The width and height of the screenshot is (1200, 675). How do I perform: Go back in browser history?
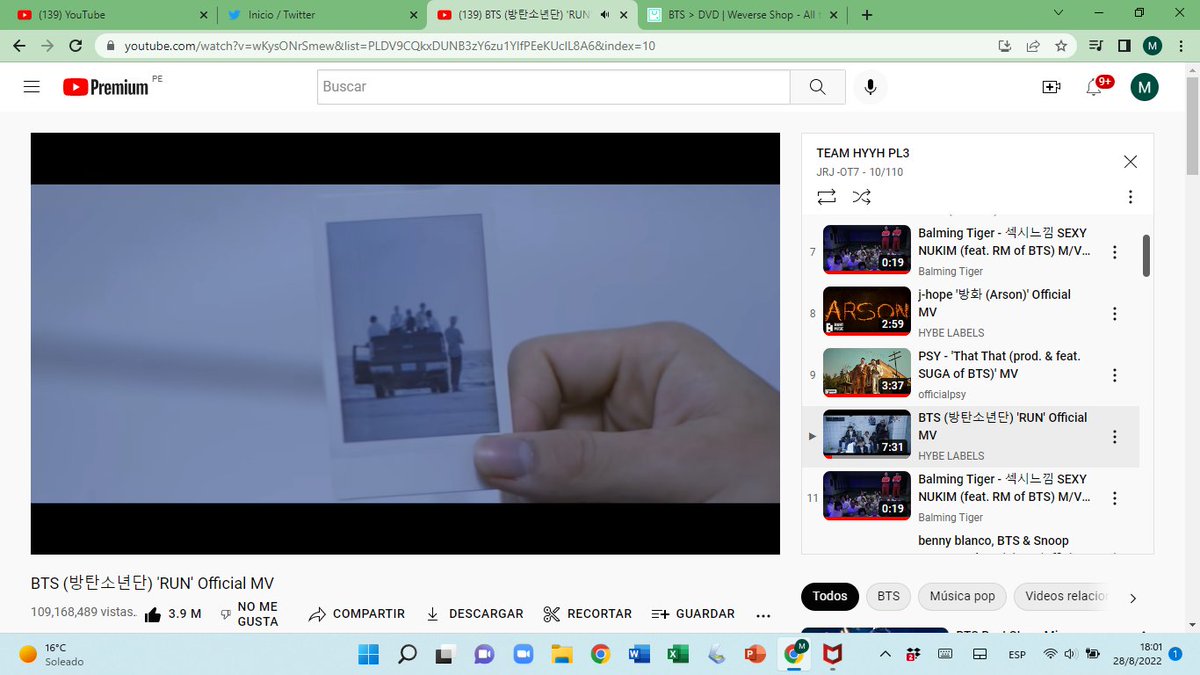coord(20,46)
